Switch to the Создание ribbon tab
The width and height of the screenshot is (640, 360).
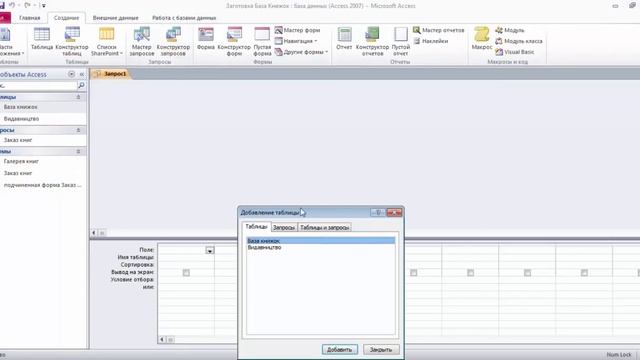(67, 18)
